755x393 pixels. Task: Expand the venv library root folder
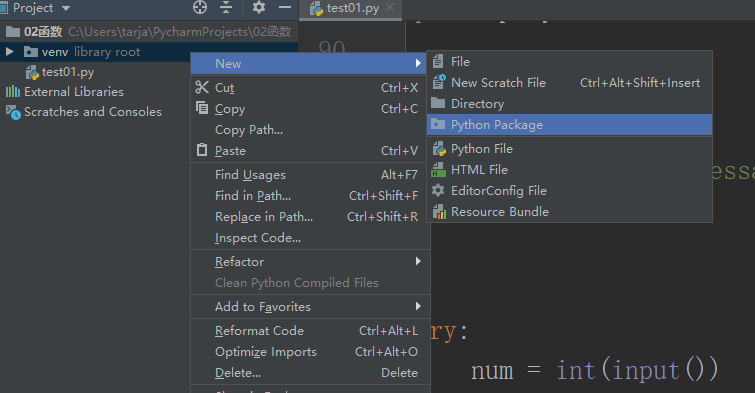point(10,52)
